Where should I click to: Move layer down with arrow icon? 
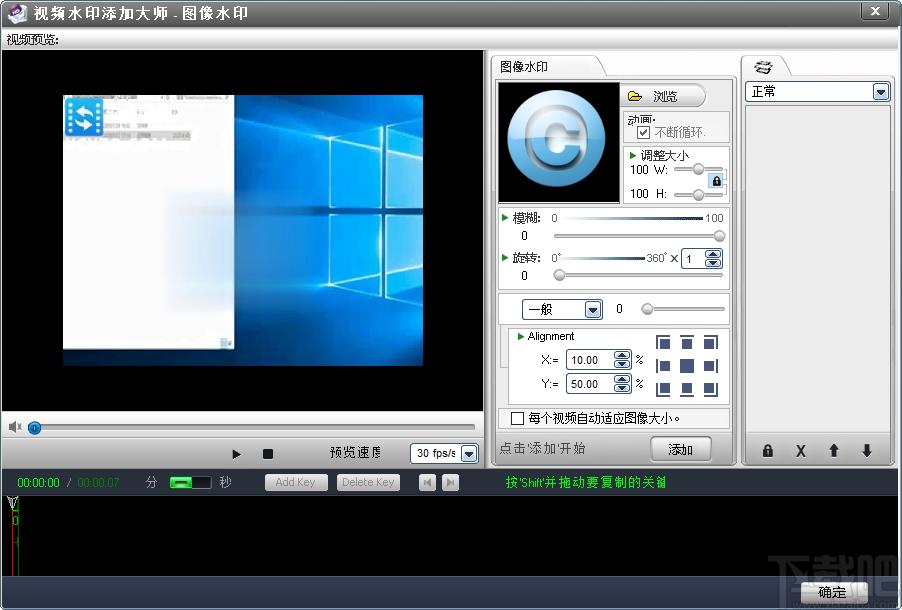(867, 451)
